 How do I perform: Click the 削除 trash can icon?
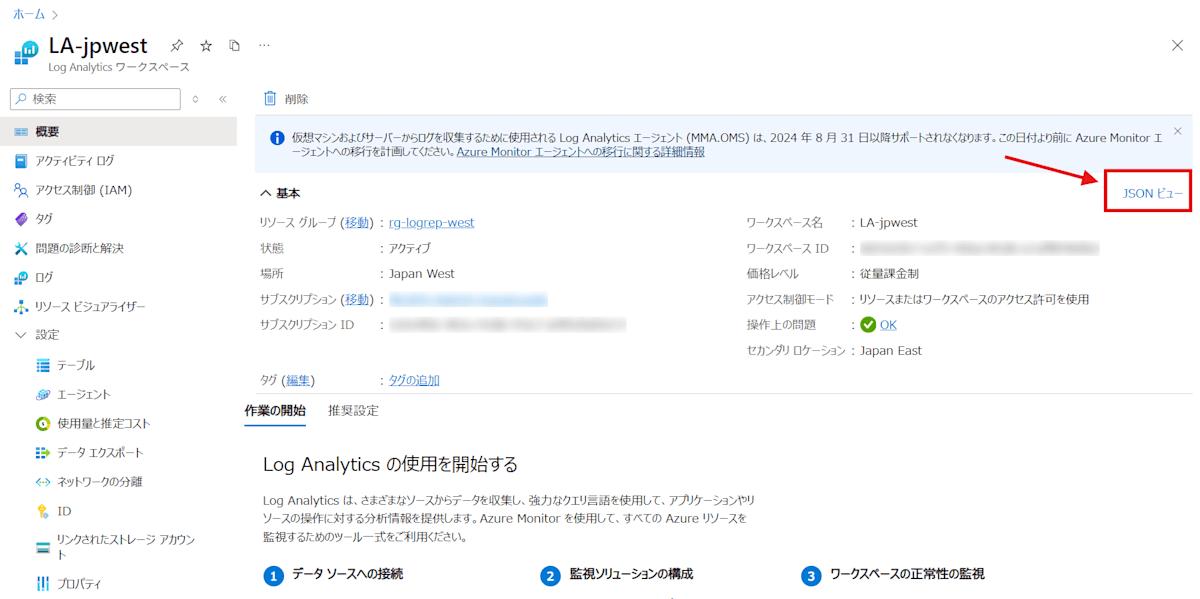pos(270,99)
